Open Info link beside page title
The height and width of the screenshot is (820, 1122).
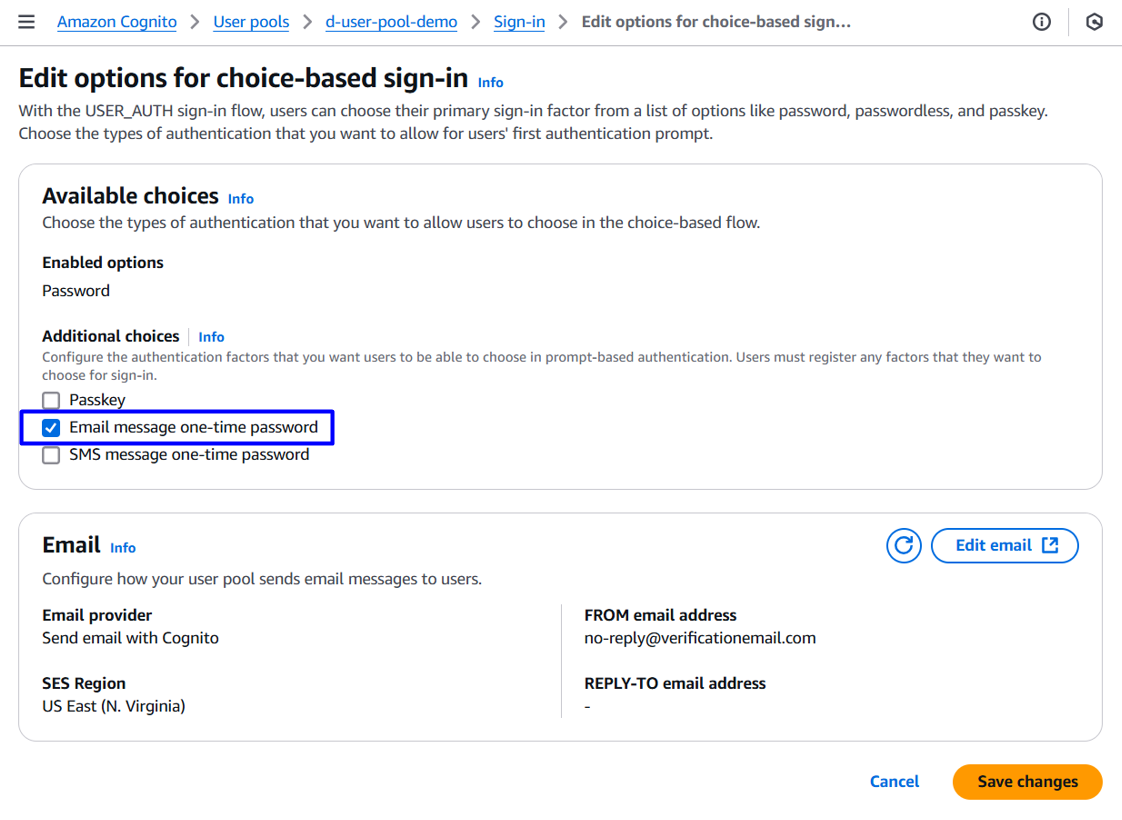(490, 83)
